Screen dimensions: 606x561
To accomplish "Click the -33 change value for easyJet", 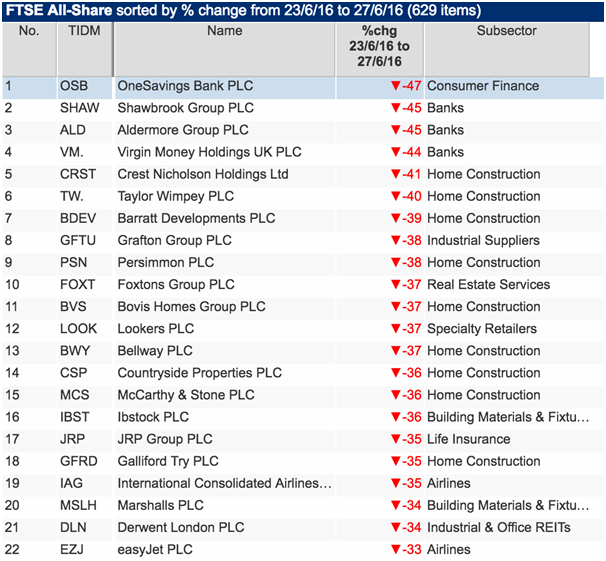I will point(406,549).
